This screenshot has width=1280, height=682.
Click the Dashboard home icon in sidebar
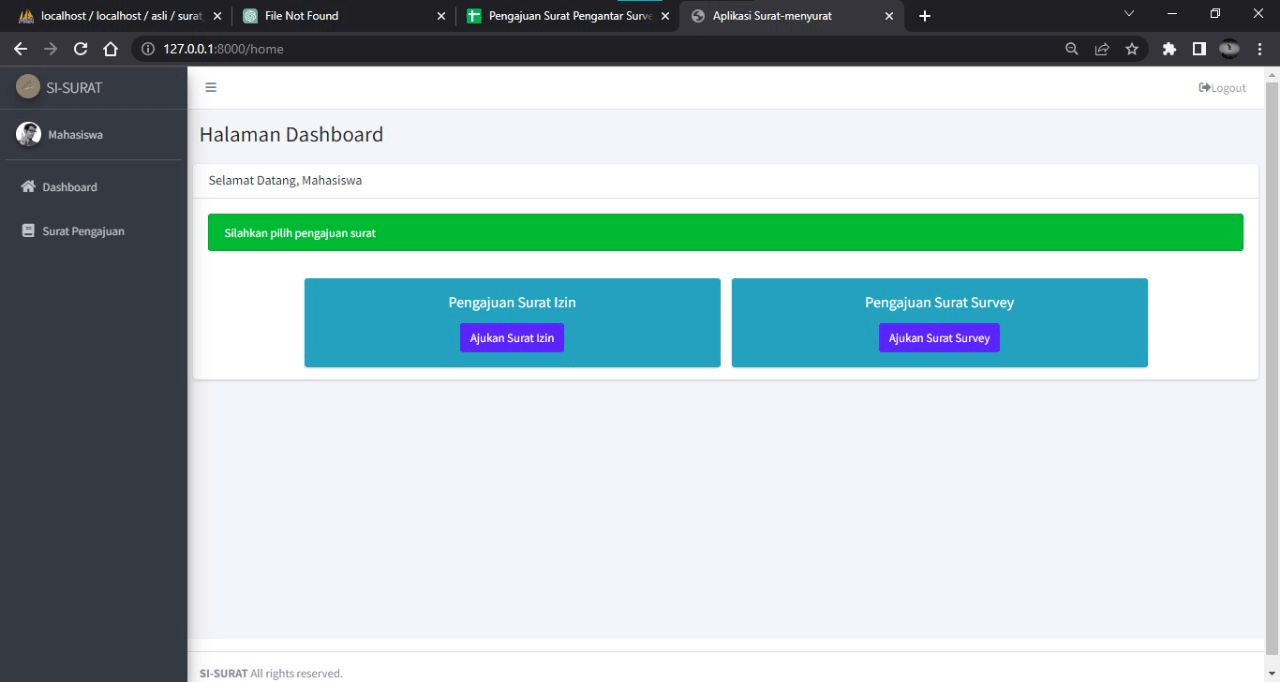tap(28, 187)
